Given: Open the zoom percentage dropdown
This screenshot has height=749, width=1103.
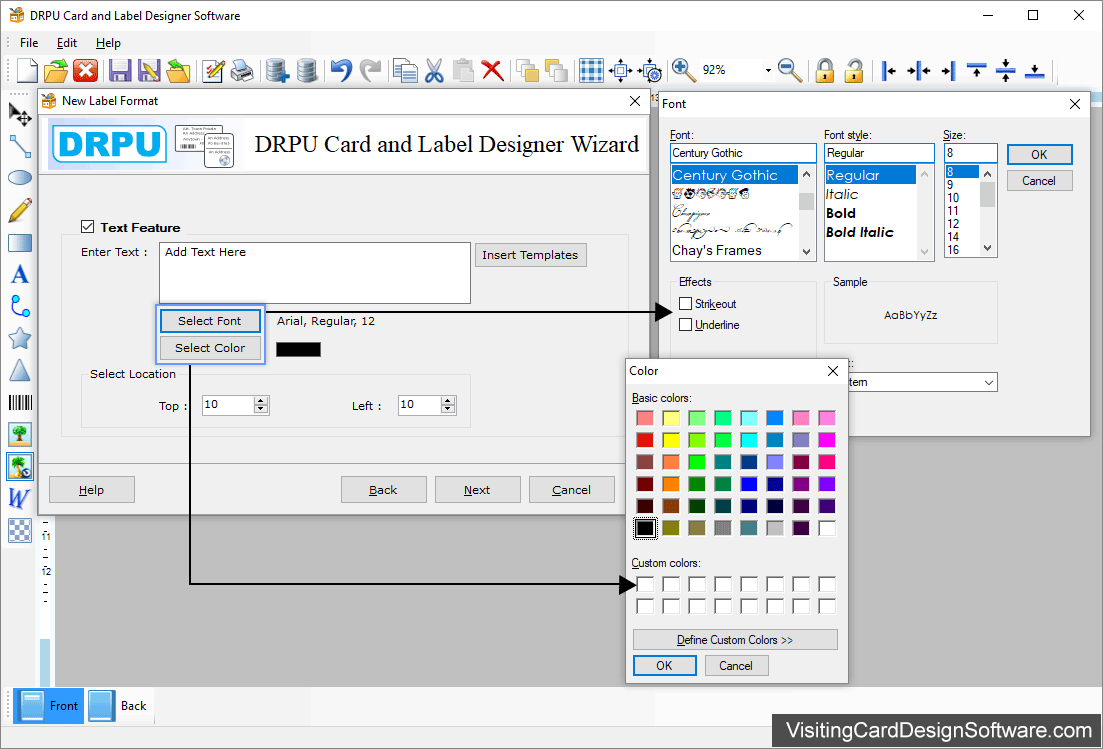Looking at the screenshot, I should point(767,70).
